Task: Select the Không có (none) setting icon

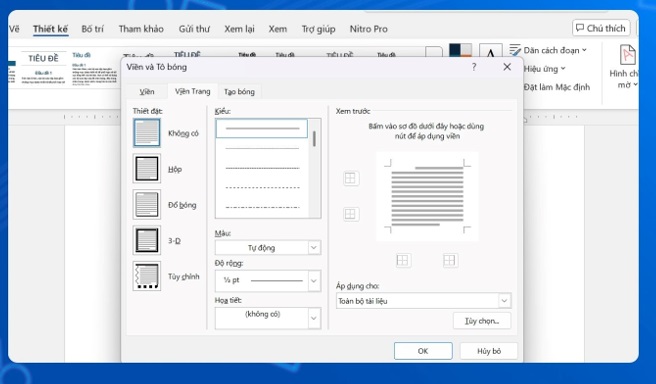Action: tap(146, 133)
